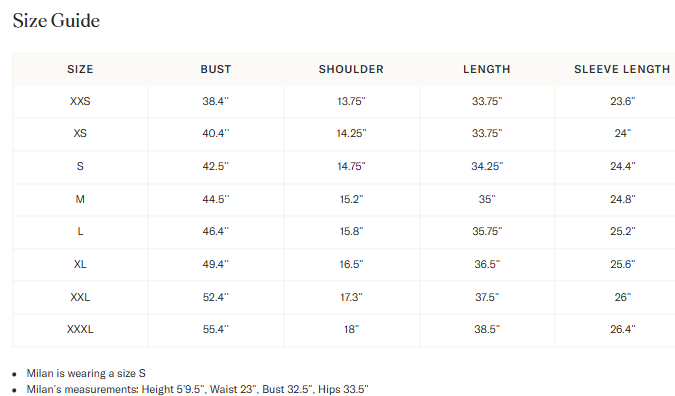Click the 18" shoulder value
The width and height of the screenshot is (675, 396).
click(x=351, y=329)
